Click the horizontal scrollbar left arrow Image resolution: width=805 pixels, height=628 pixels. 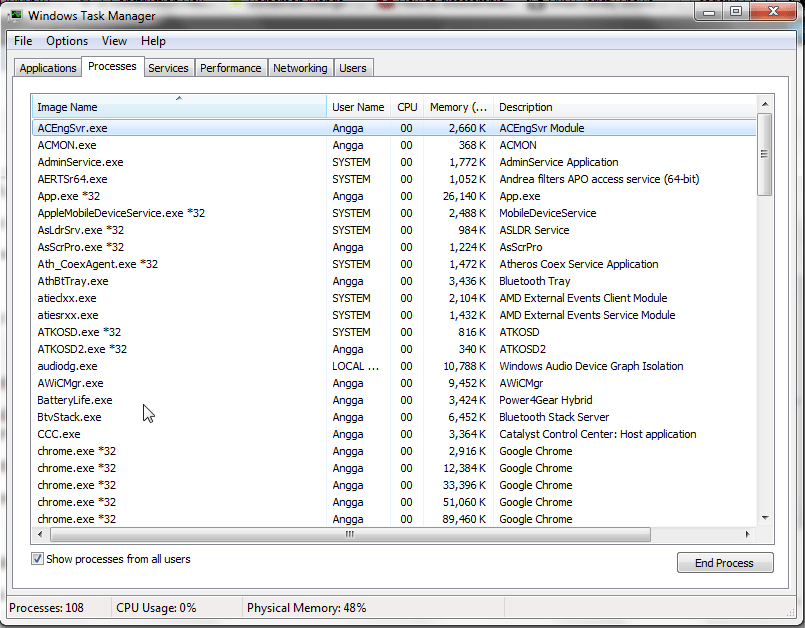click(x=41, y=535)
